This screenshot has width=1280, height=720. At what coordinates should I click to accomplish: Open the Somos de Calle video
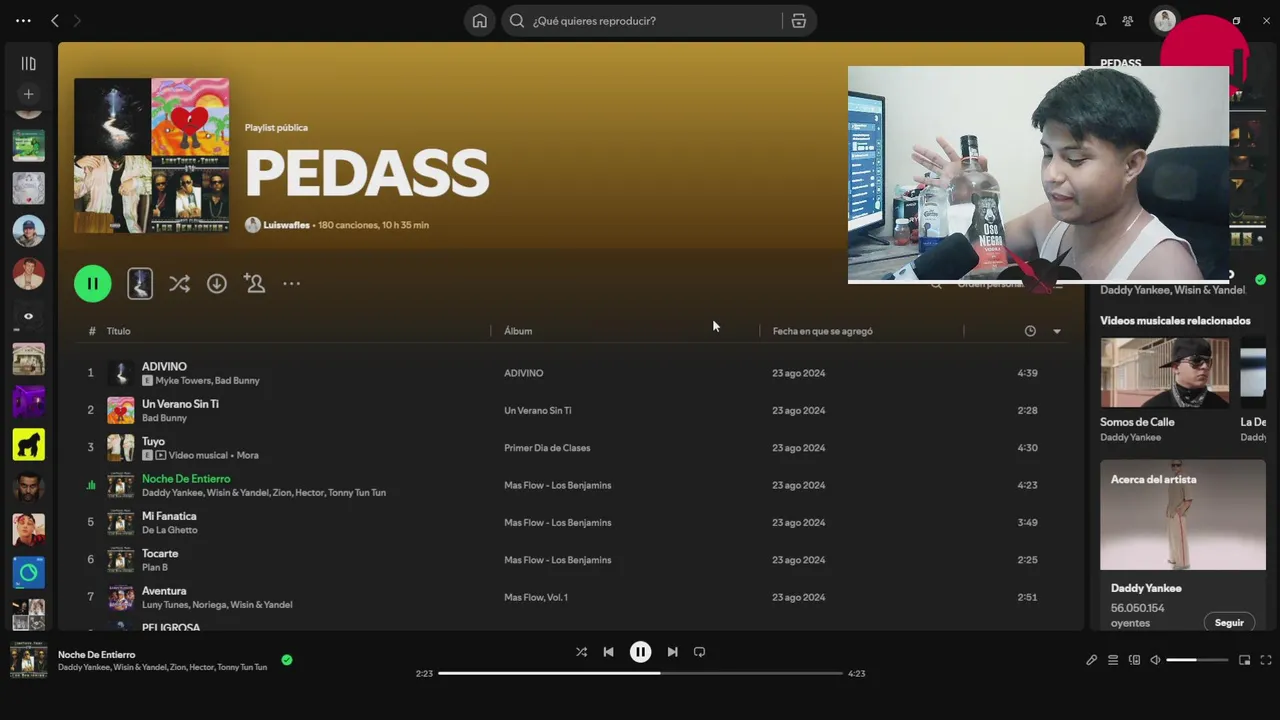[x=1165, y=373]
